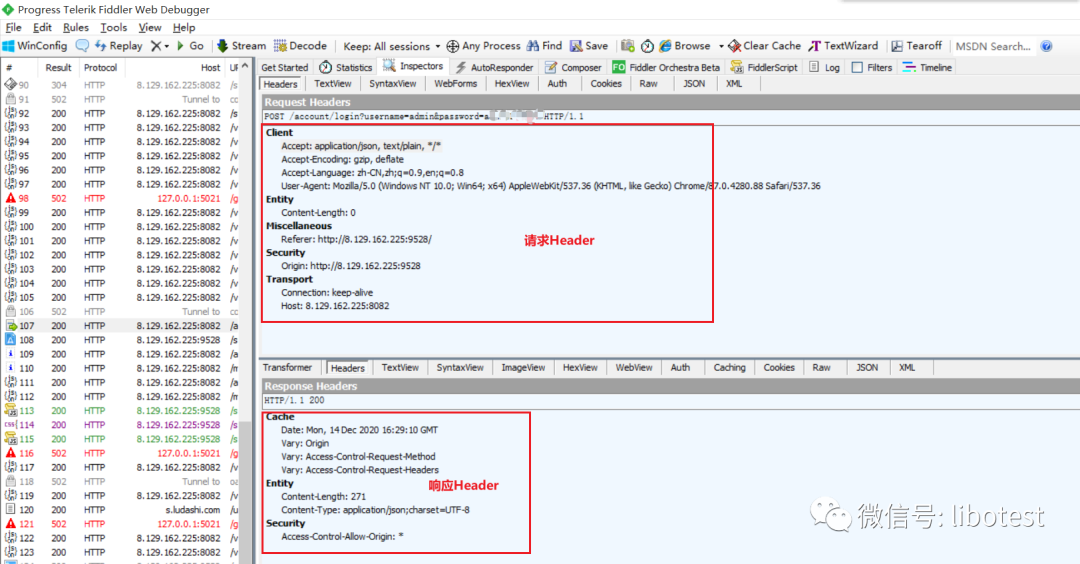The width and height of the screenshot is (1080, 564).
Task: Switch to the Get Started tab
Action: point(284,67)
